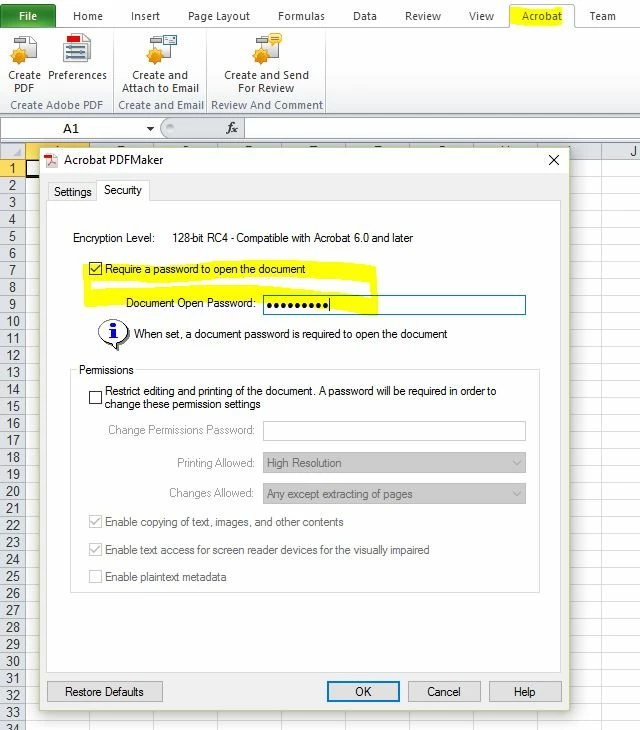Select the Security tab in PDFMaker

(122, 190)
